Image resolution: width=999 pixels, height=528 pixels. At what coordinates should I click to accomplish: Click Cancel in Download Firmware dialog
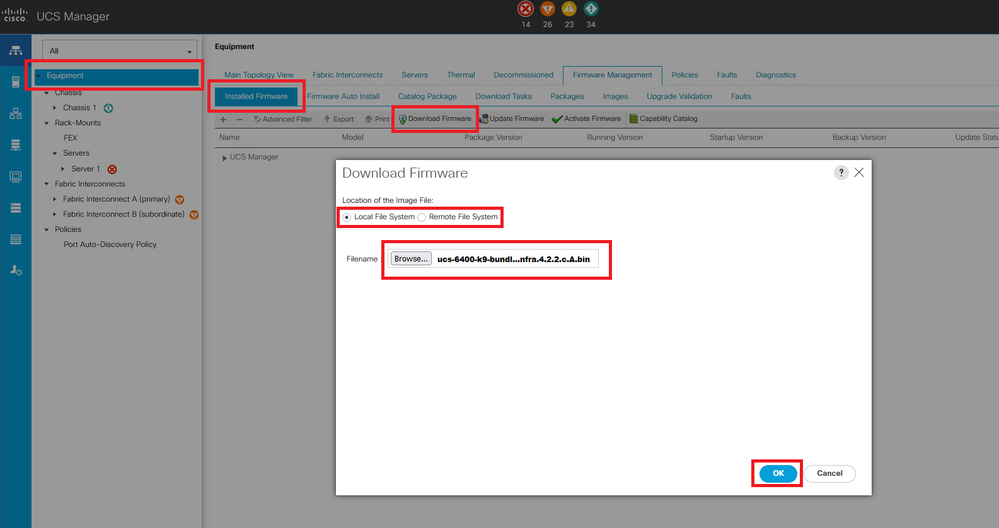tap(830, 473)
